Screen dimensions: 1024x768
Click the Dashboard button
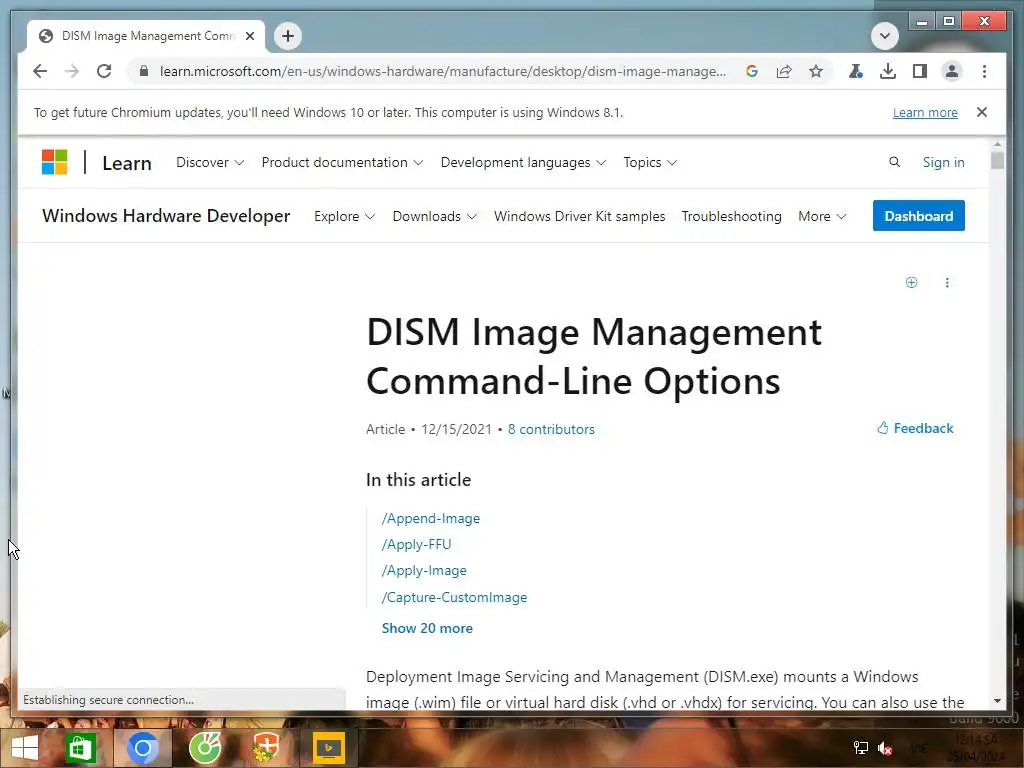click(918, 216)
